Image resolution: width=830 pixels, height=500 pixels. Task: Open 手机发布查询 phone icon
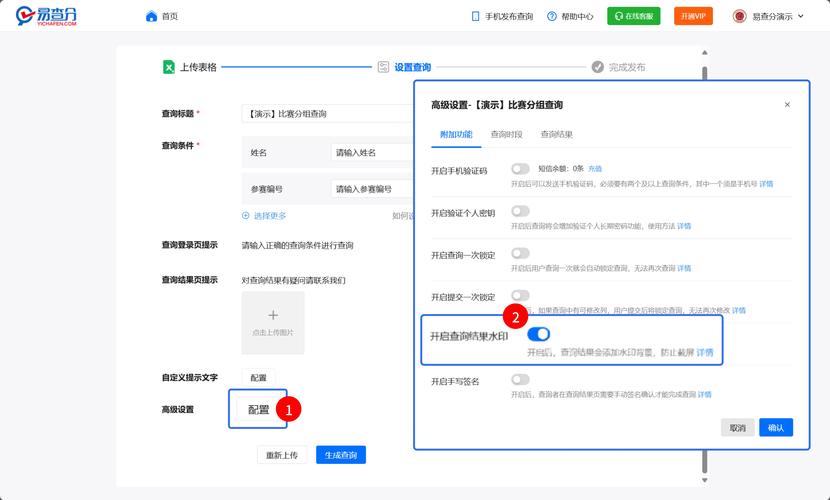pyautogui.click(x=475, y=16)
